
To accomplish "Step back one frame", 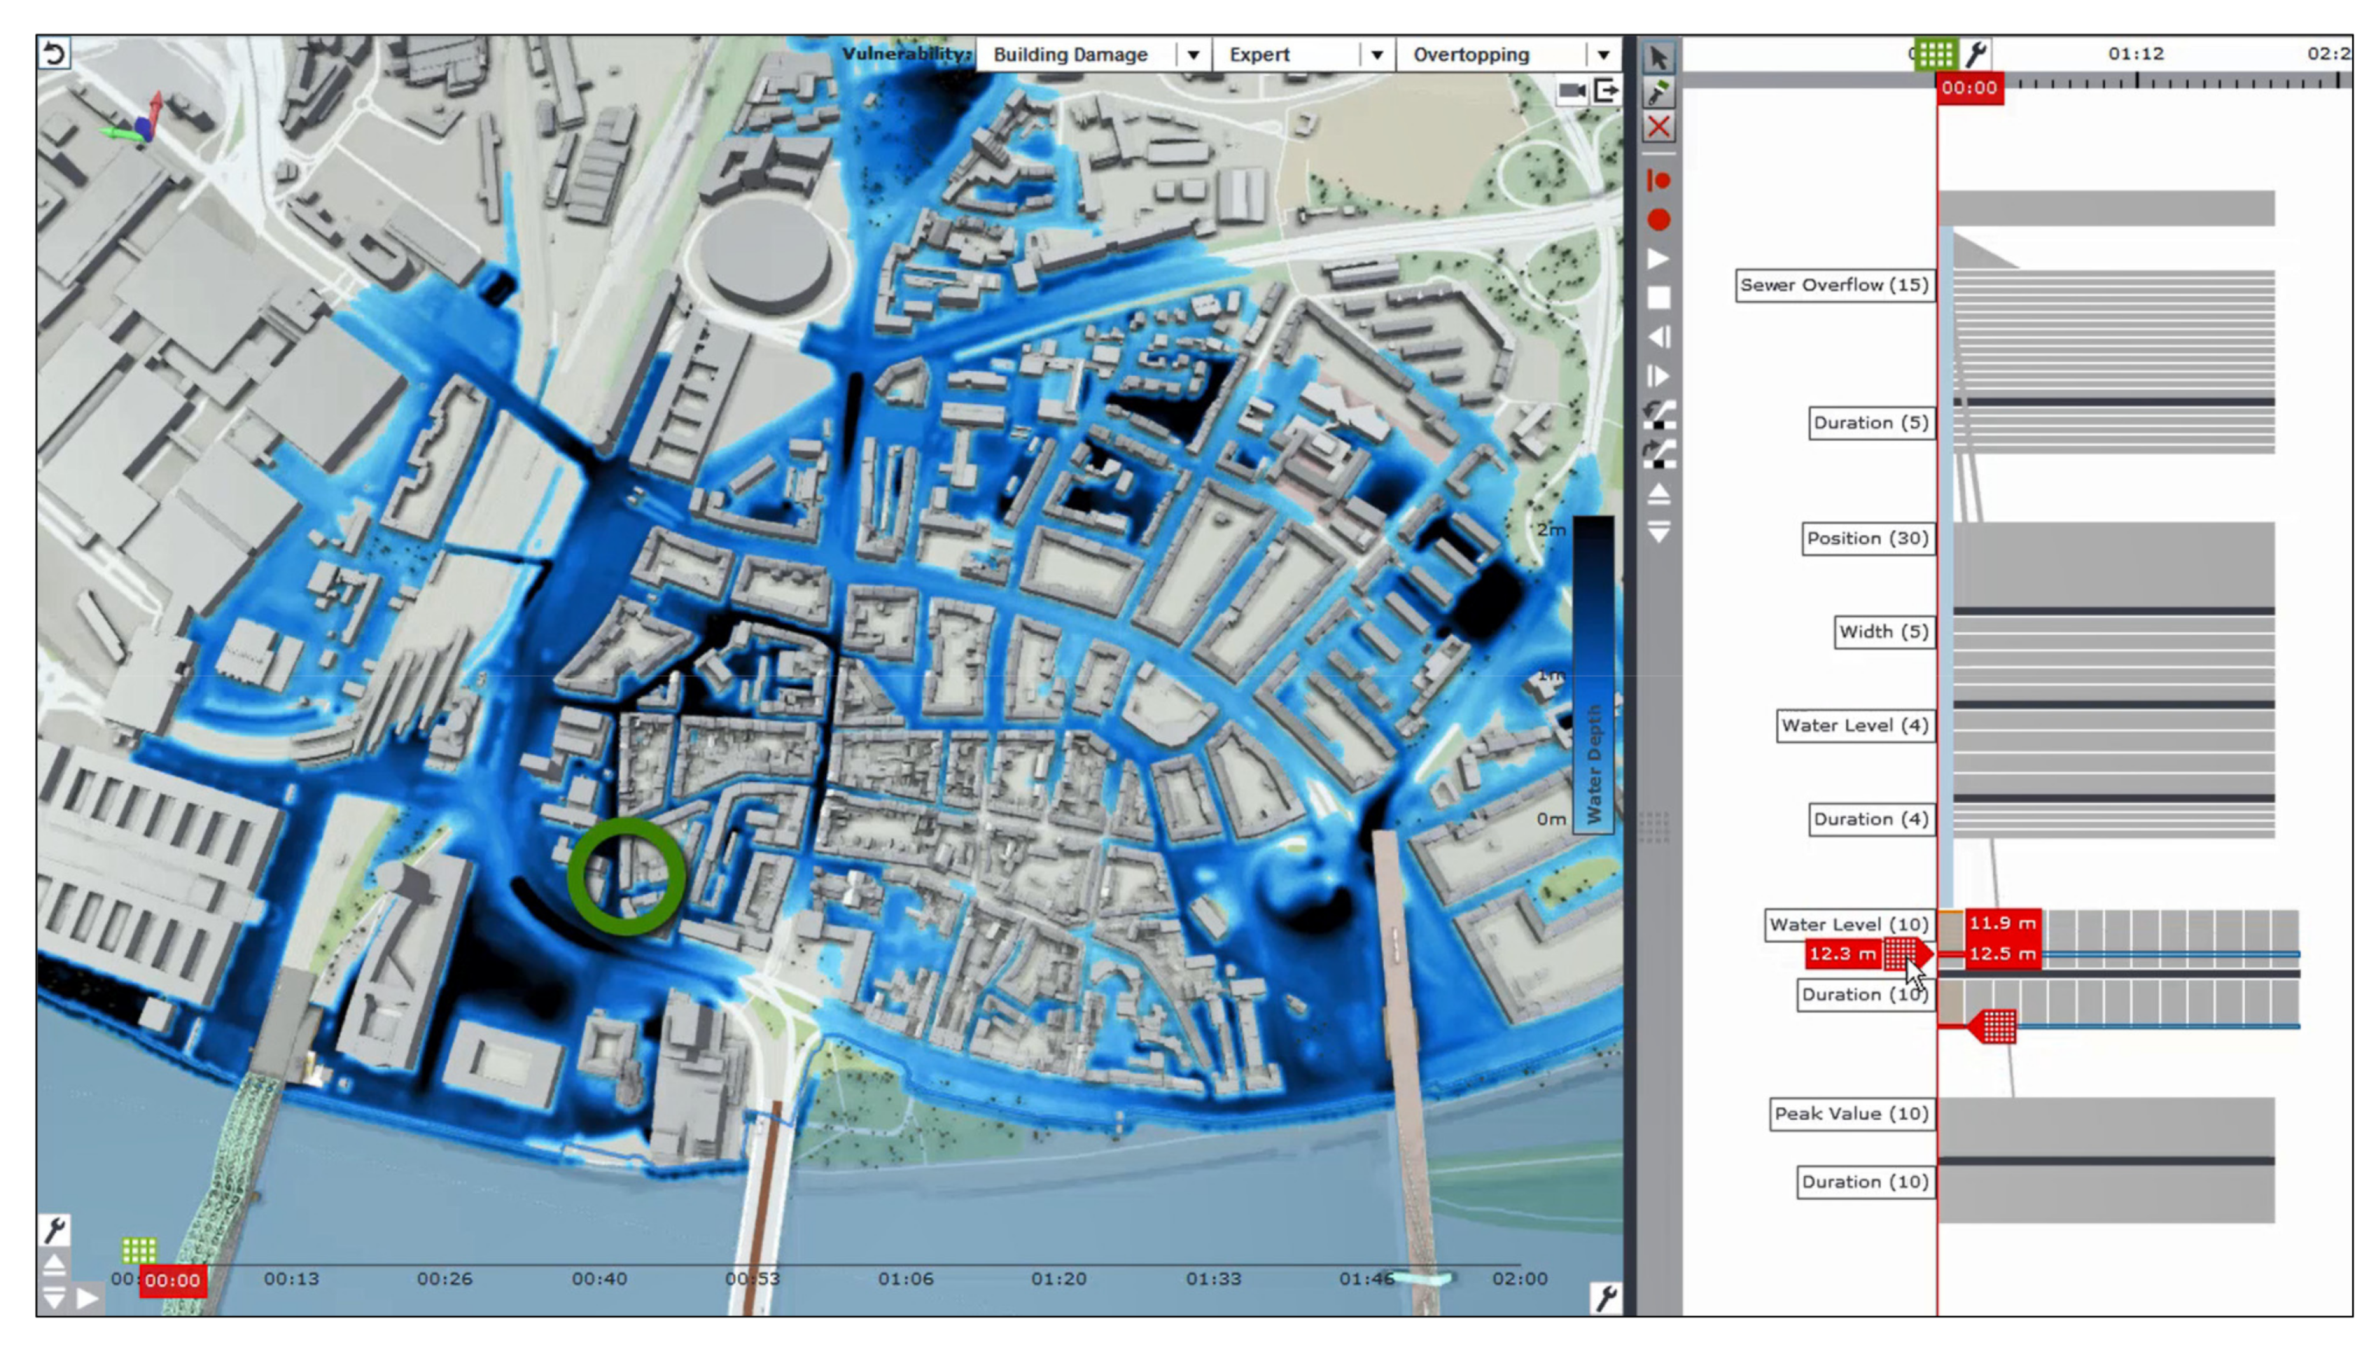I will (x=1658, y=337).
